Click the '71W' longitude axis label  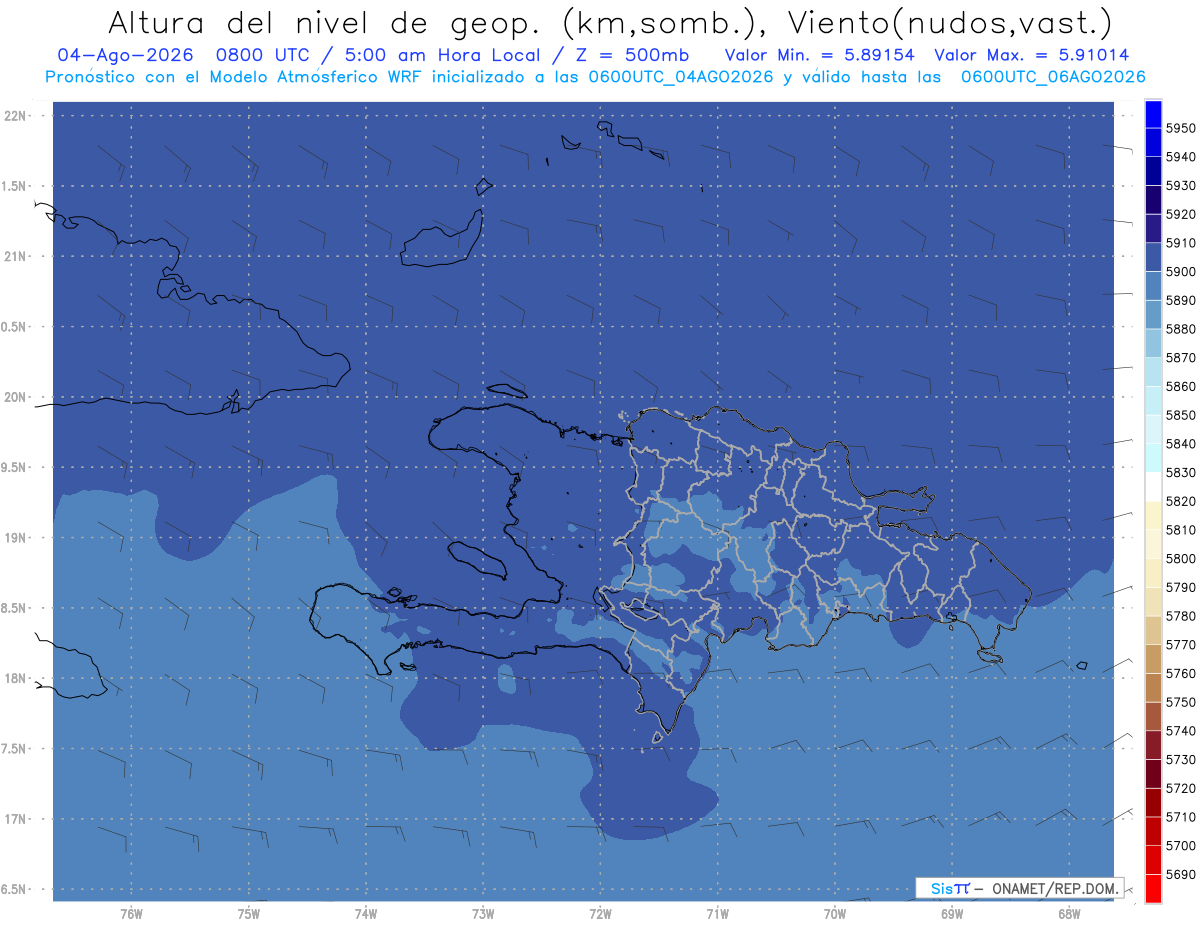point(717,914)
